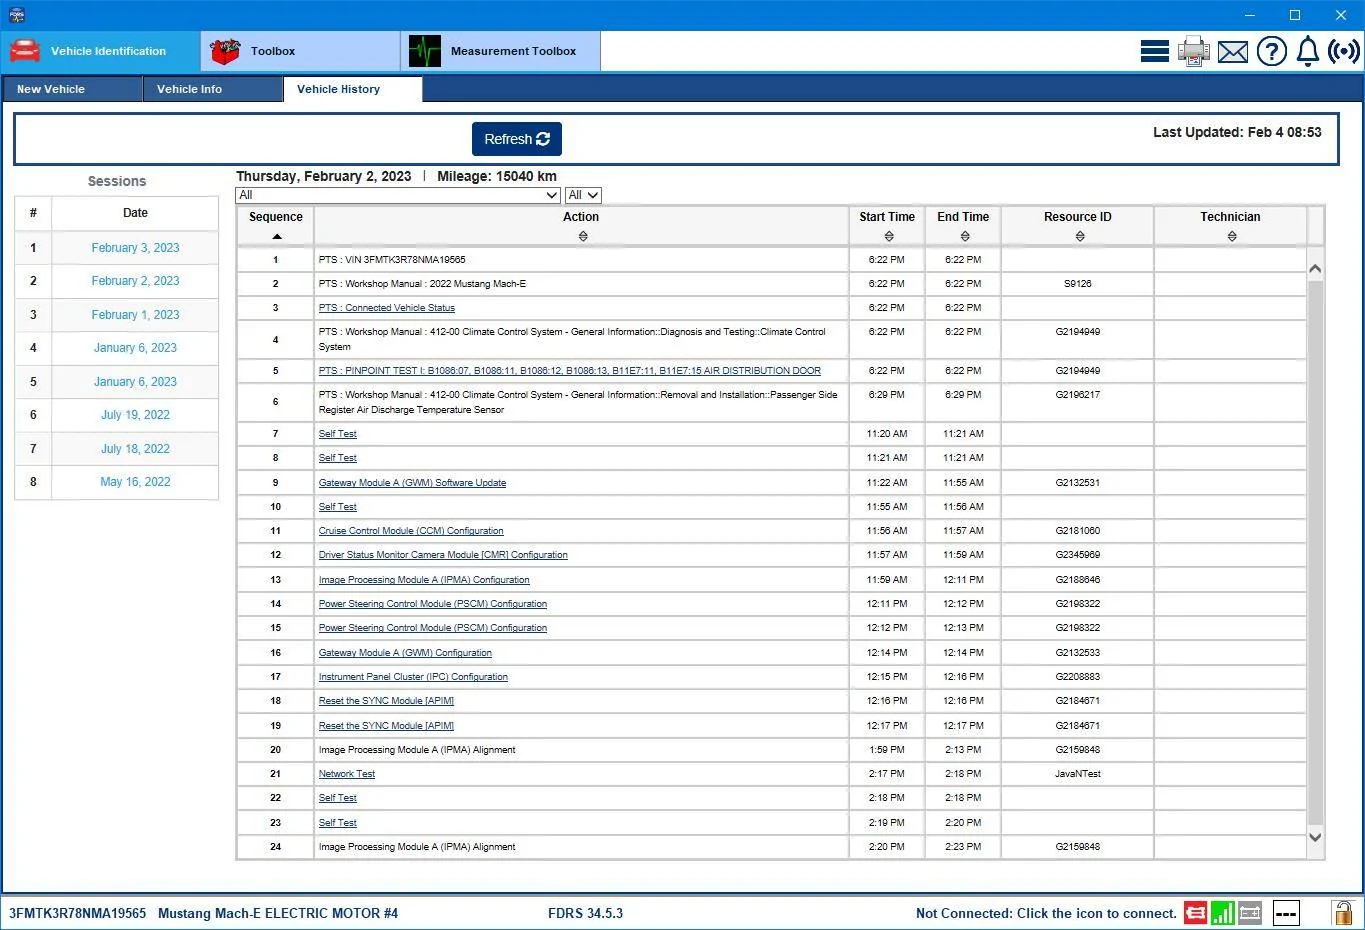
Task: Open session February 2, 2023
Action: 135,281
